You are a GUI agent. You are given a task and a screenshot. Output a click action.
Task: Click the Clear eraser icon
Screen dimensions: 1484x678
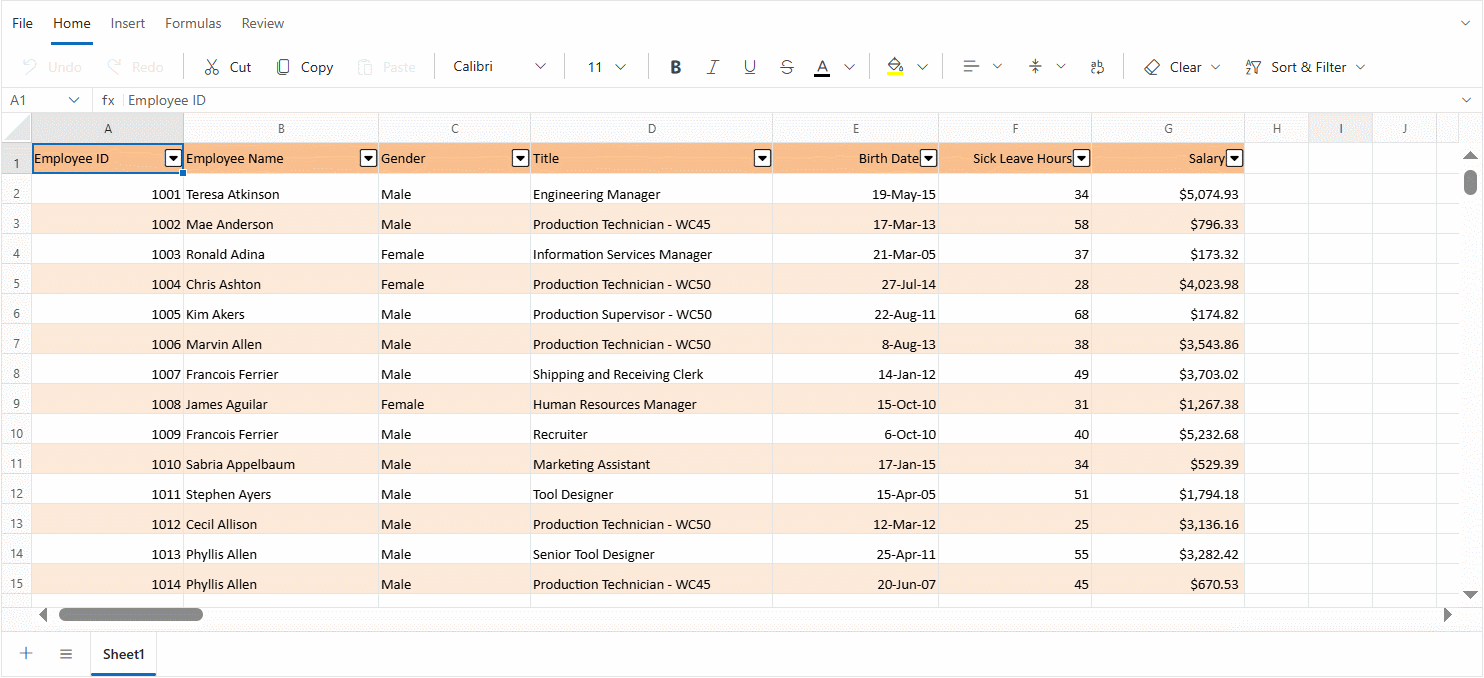click(1152, 67)
